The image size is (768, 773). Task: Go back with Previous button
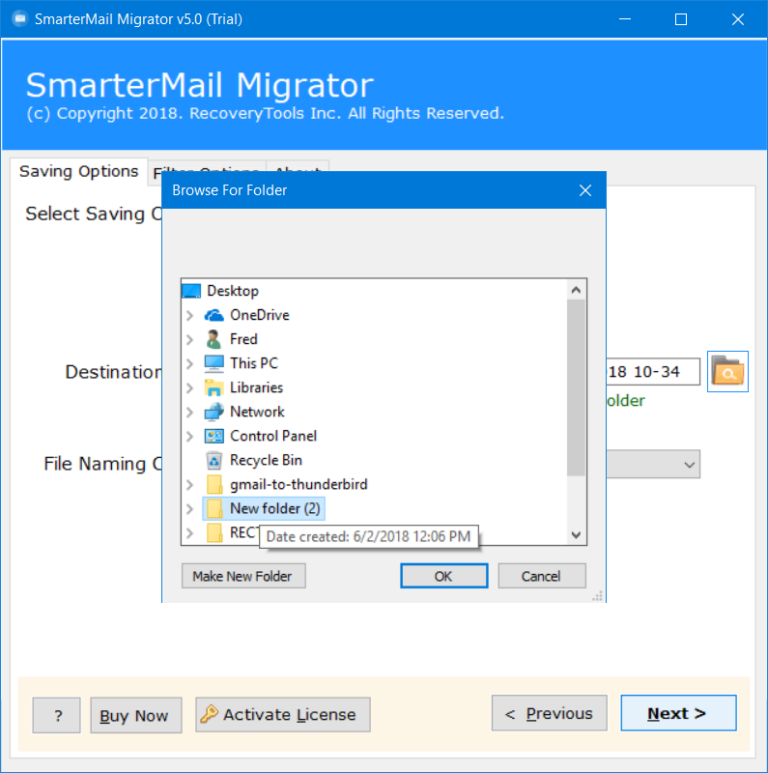[549, 713]
